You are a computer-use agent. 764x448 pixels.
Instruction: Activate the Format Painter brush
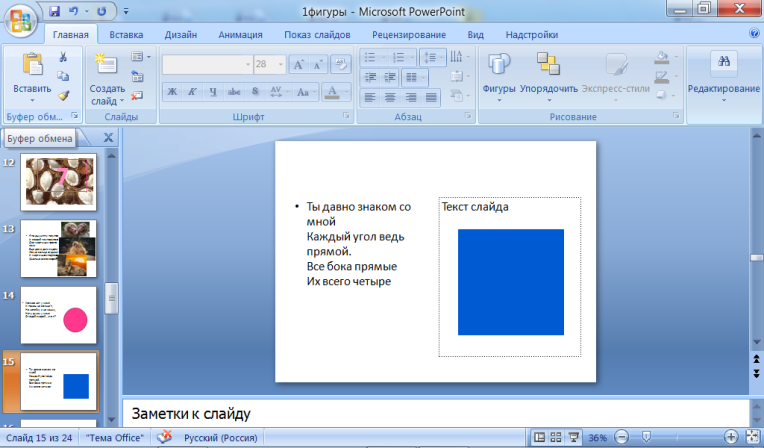coord(63,96)
